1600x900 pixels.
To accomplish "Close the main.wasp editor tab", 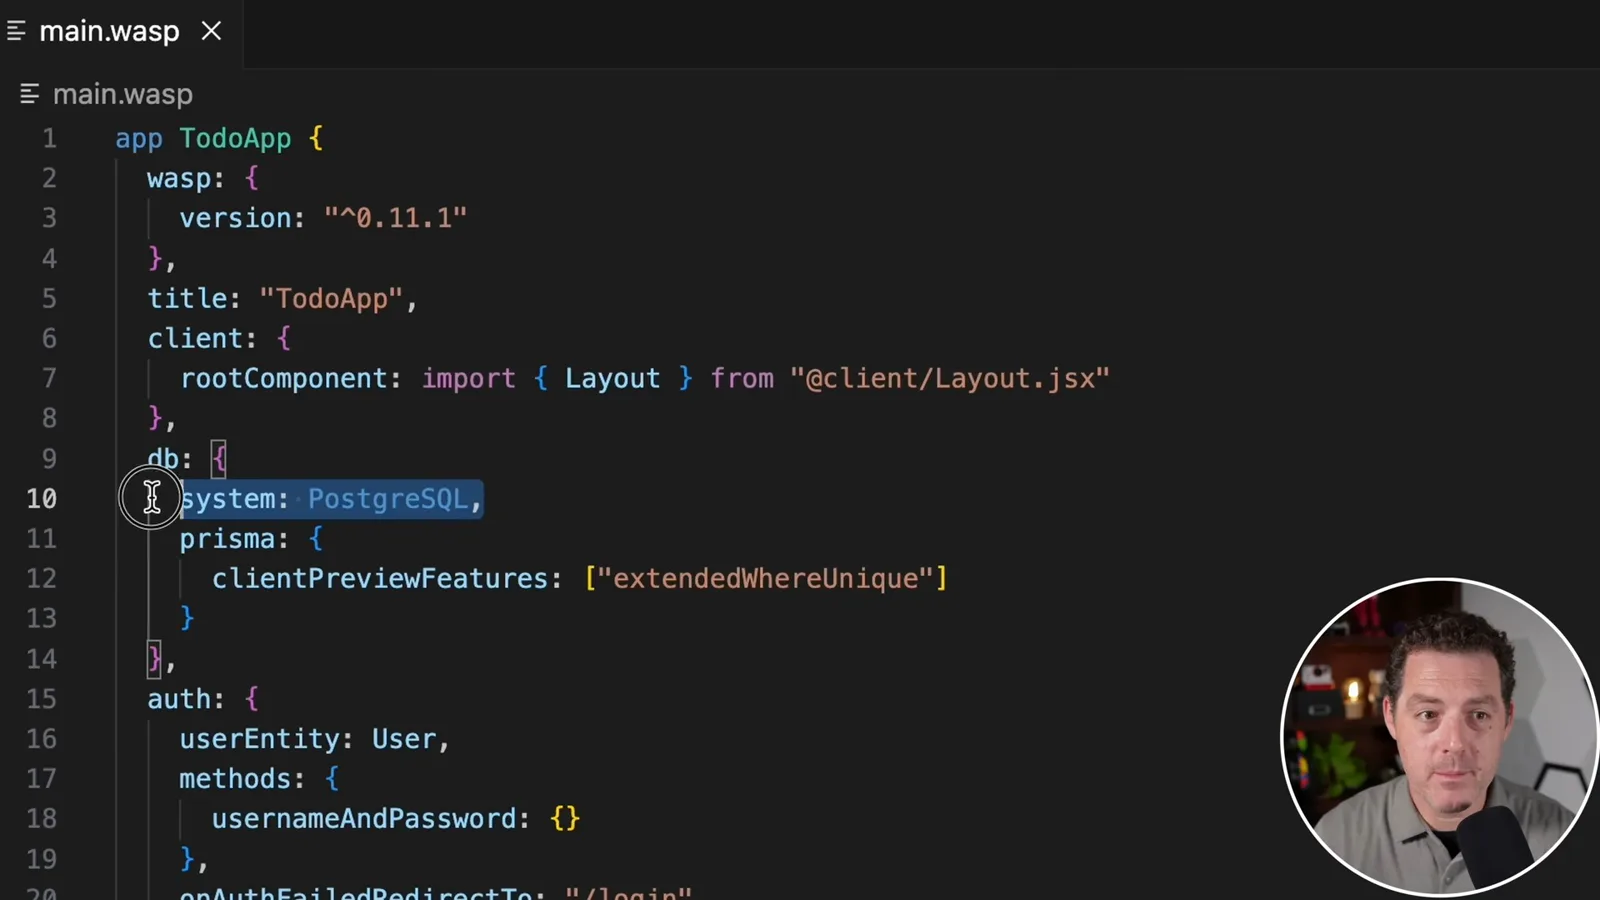I will (x=211, y=31).
